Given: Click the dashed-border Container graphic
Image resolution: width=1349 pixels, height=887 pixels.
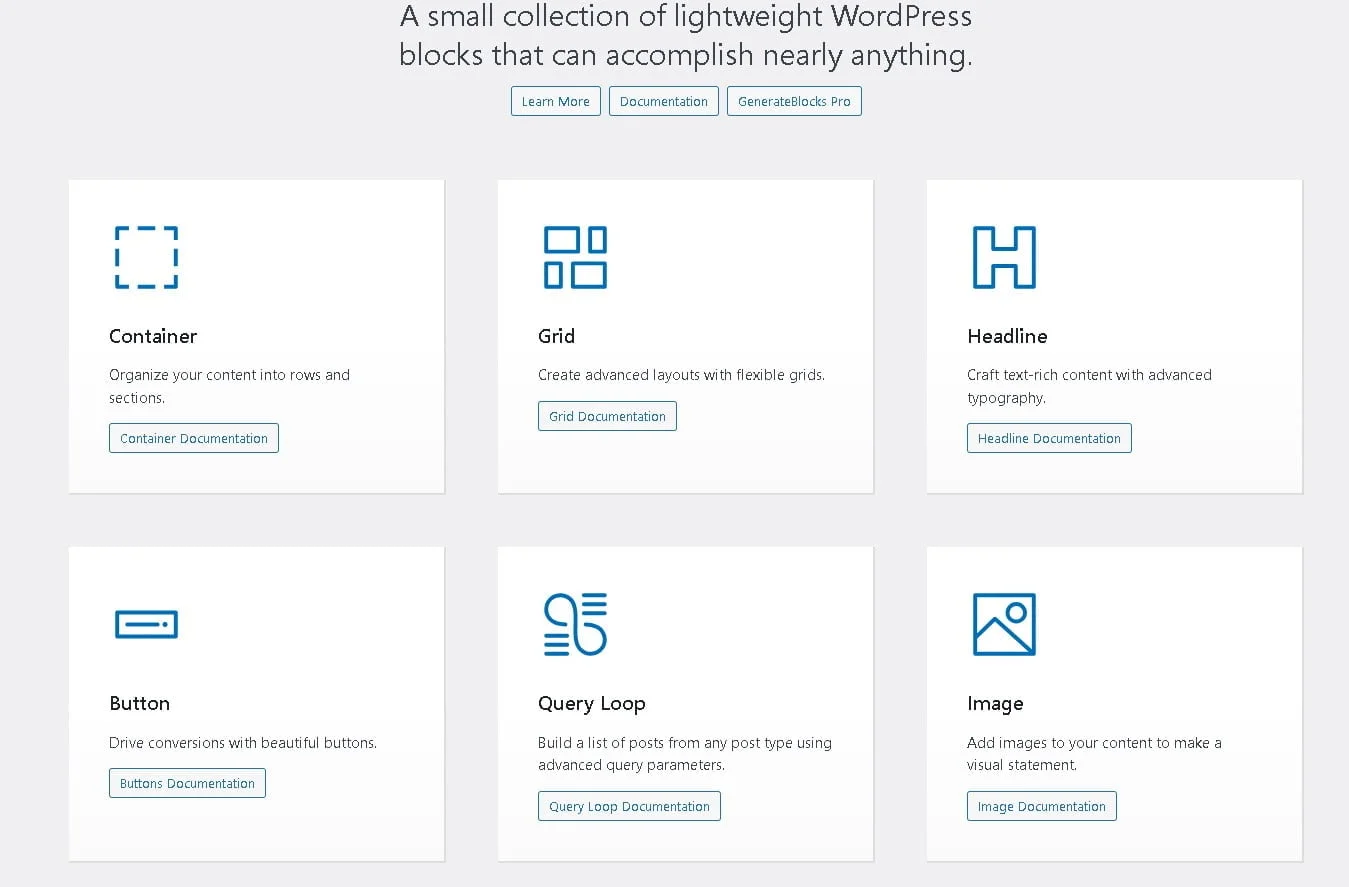Looking at the screenshot, I should (x=145, y=257).
